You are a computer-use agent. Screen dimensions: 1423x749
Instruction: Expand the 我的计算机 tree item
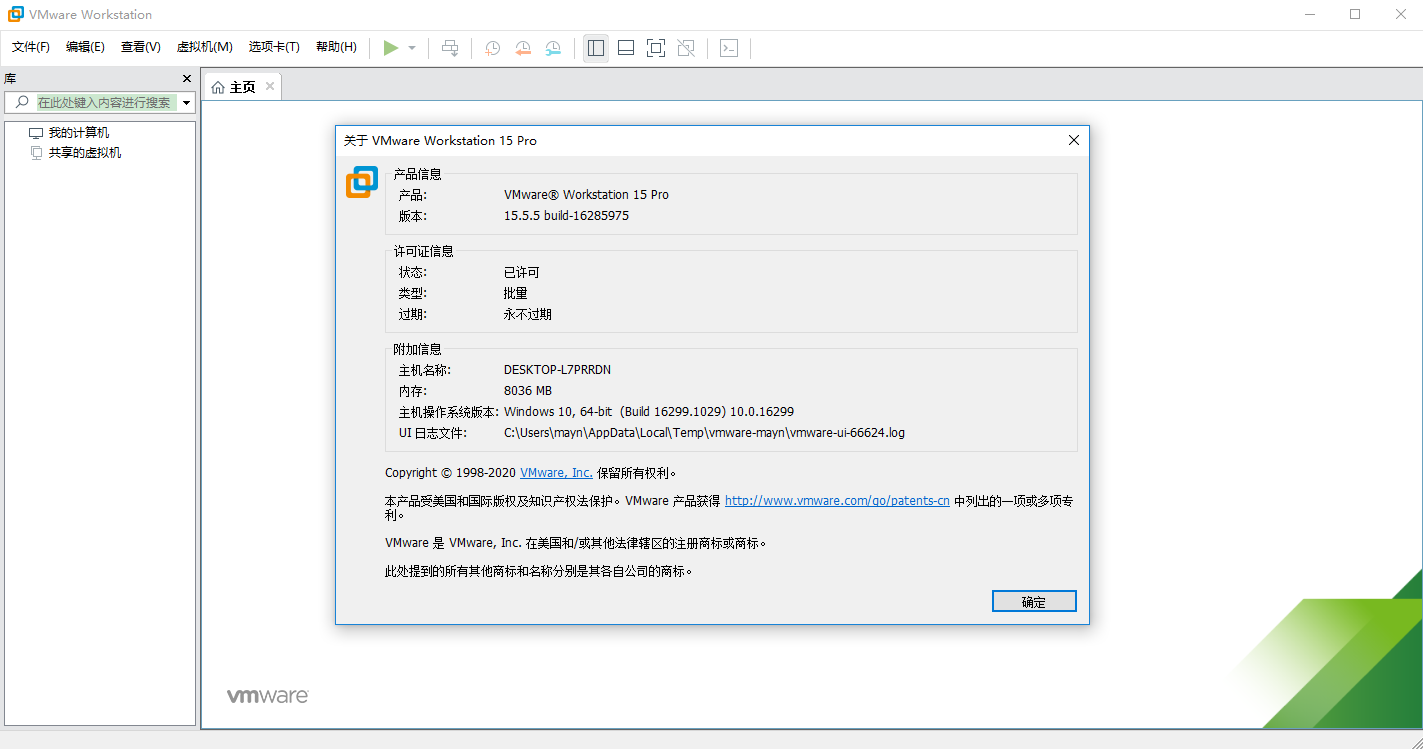click(77, 132)
